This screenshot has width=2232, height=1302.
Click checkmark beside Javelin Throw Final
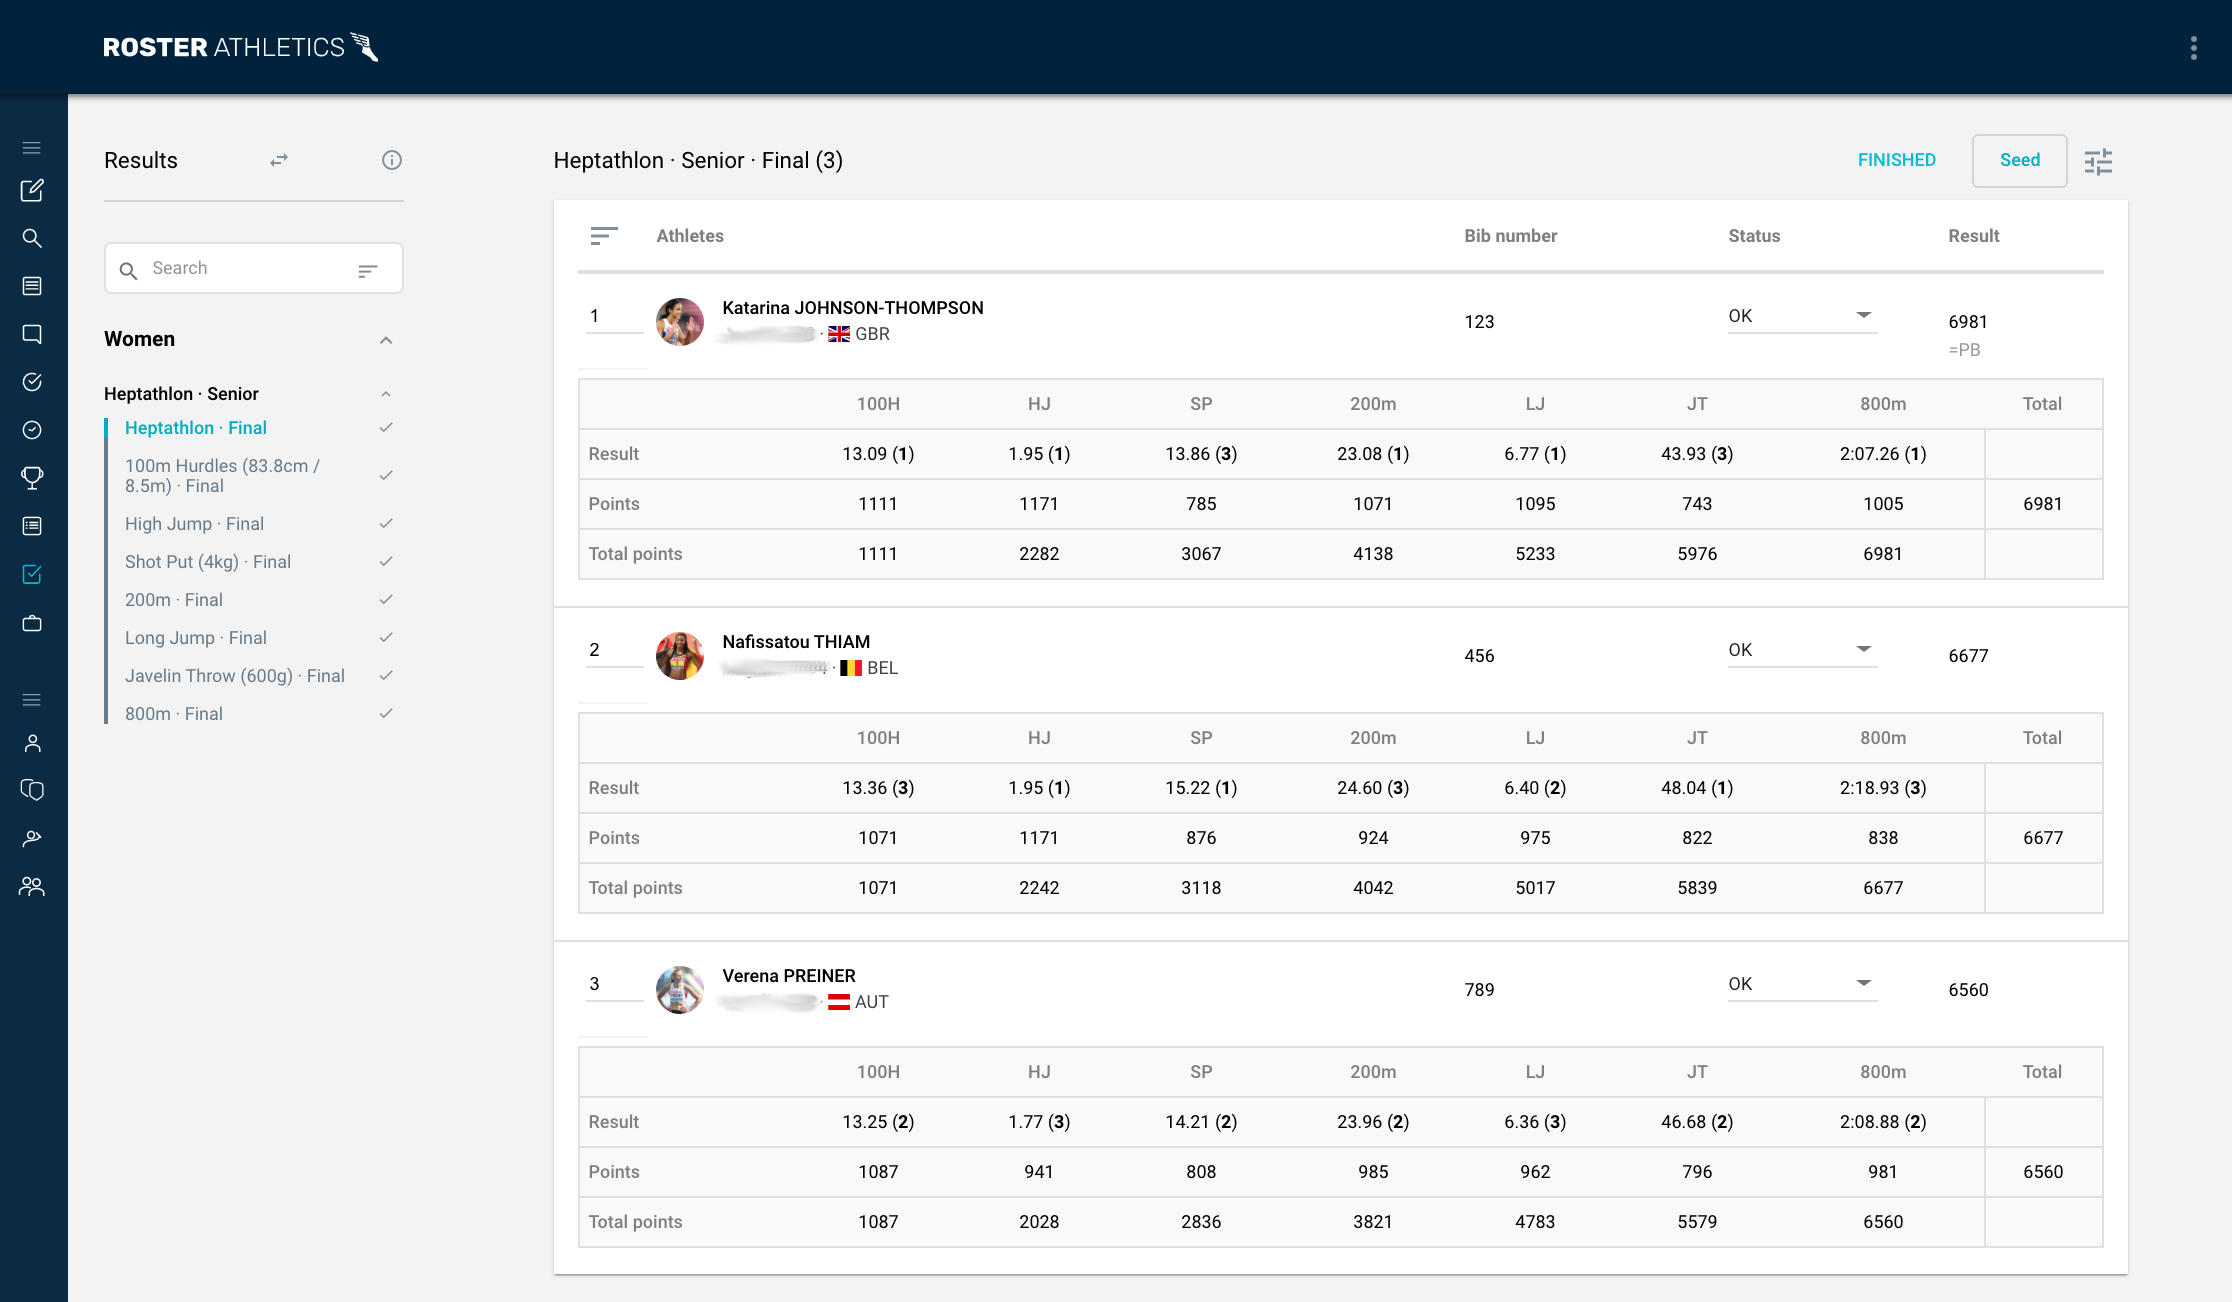tap(386, 675)
